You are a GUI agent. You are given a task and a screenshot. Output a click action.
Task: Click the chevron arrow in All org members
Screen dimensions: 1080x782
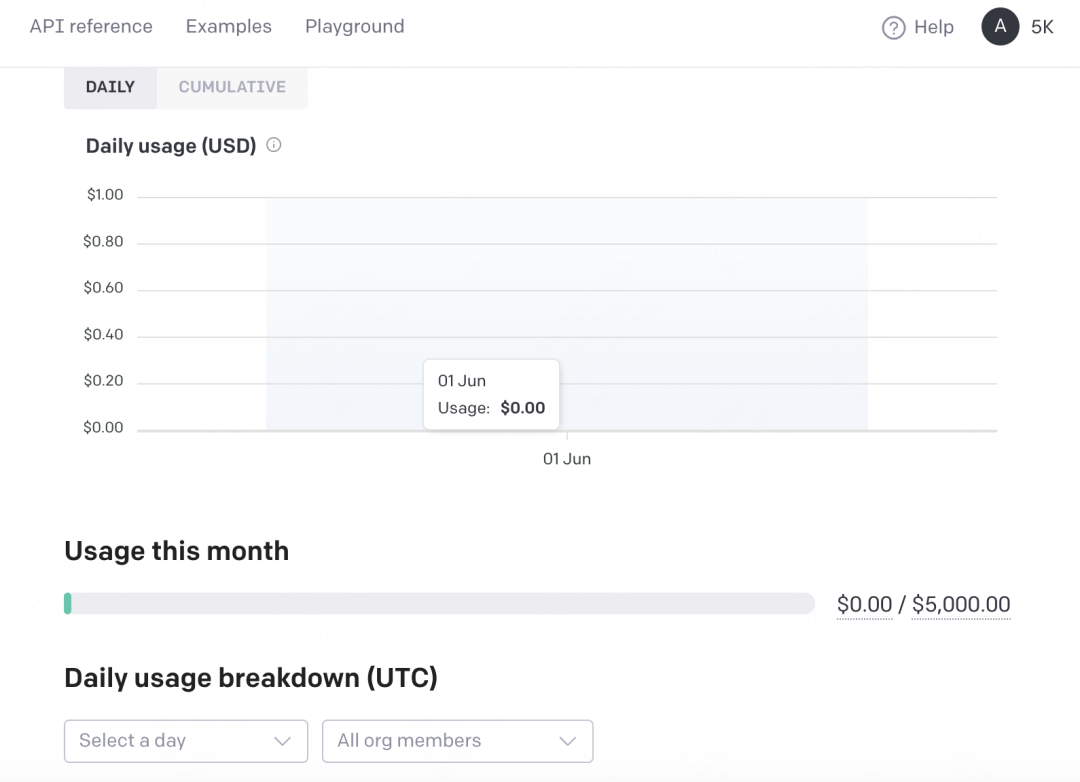(568, 741)
